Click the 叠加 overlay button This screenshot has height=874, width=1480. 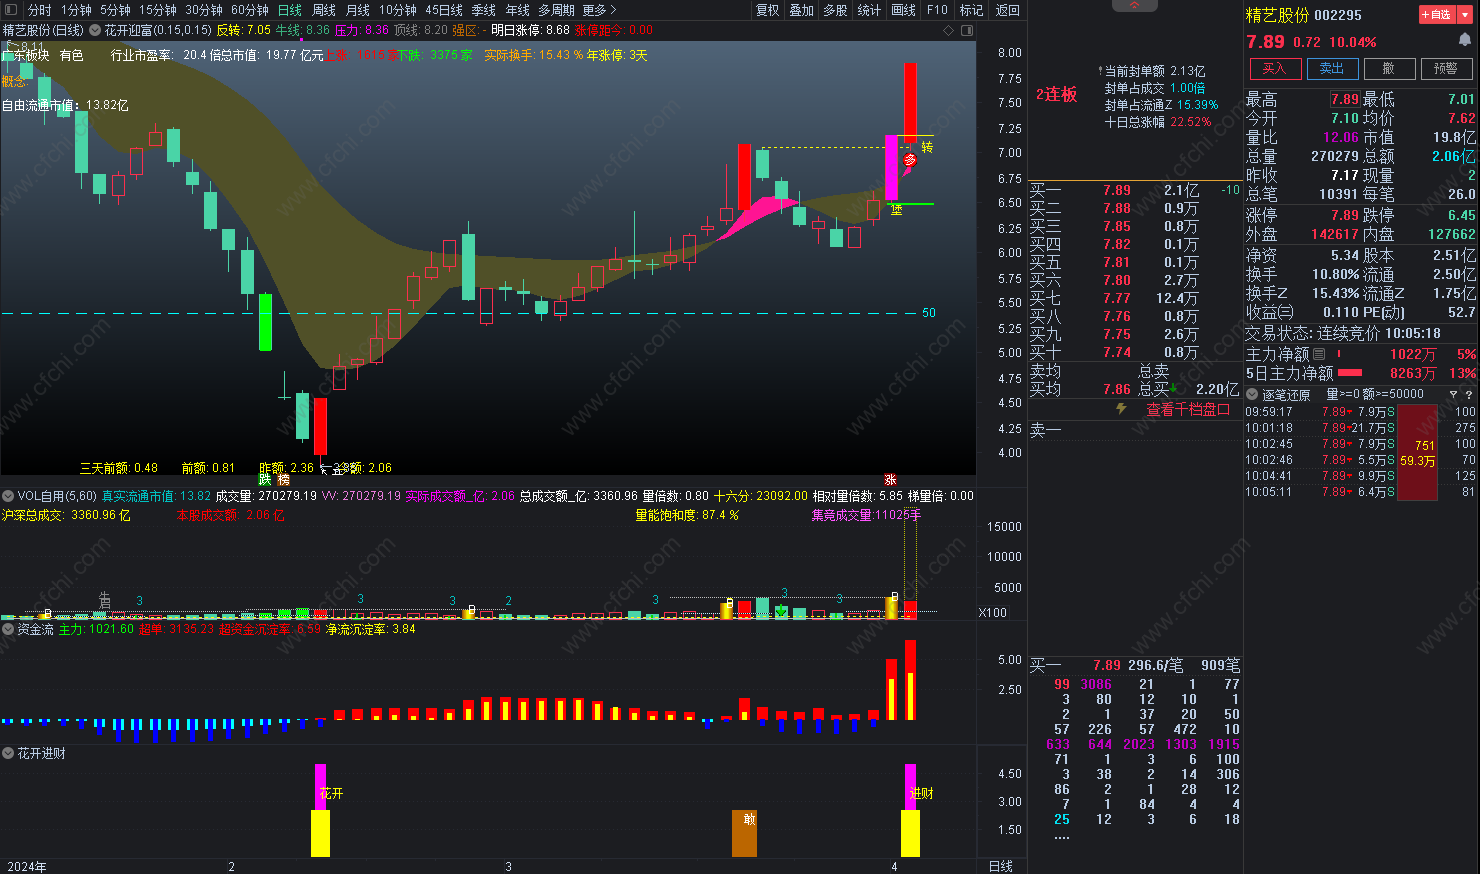[x=801, y=10]
